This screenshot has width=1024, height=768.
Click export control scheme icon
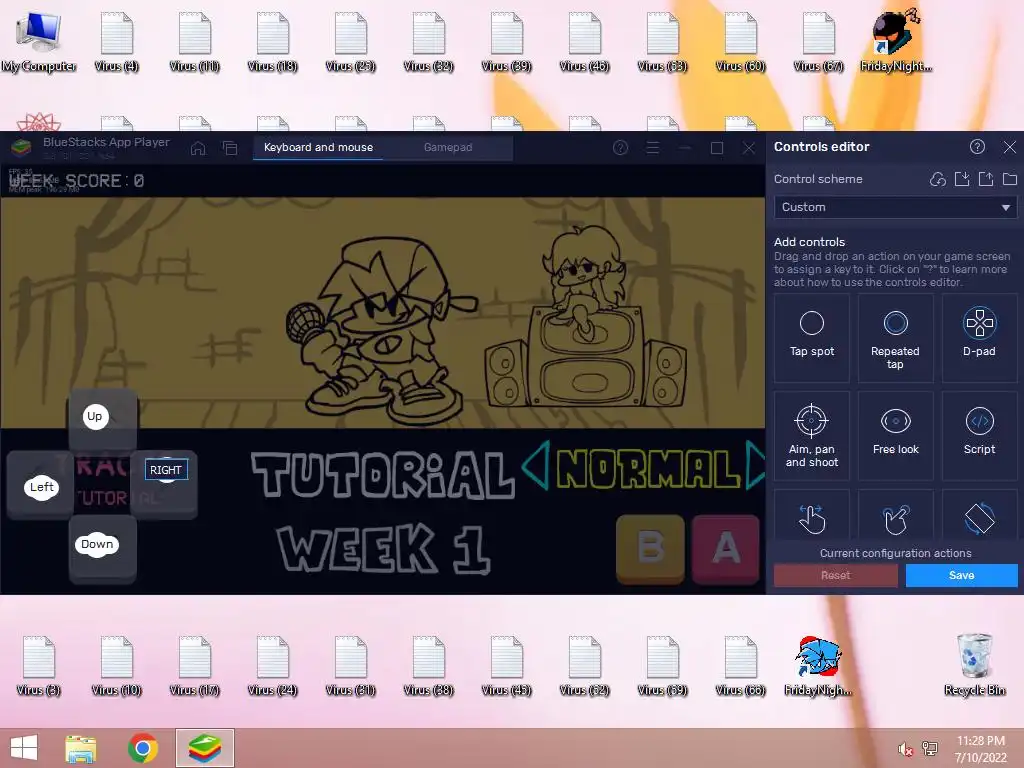click(986, 179)
